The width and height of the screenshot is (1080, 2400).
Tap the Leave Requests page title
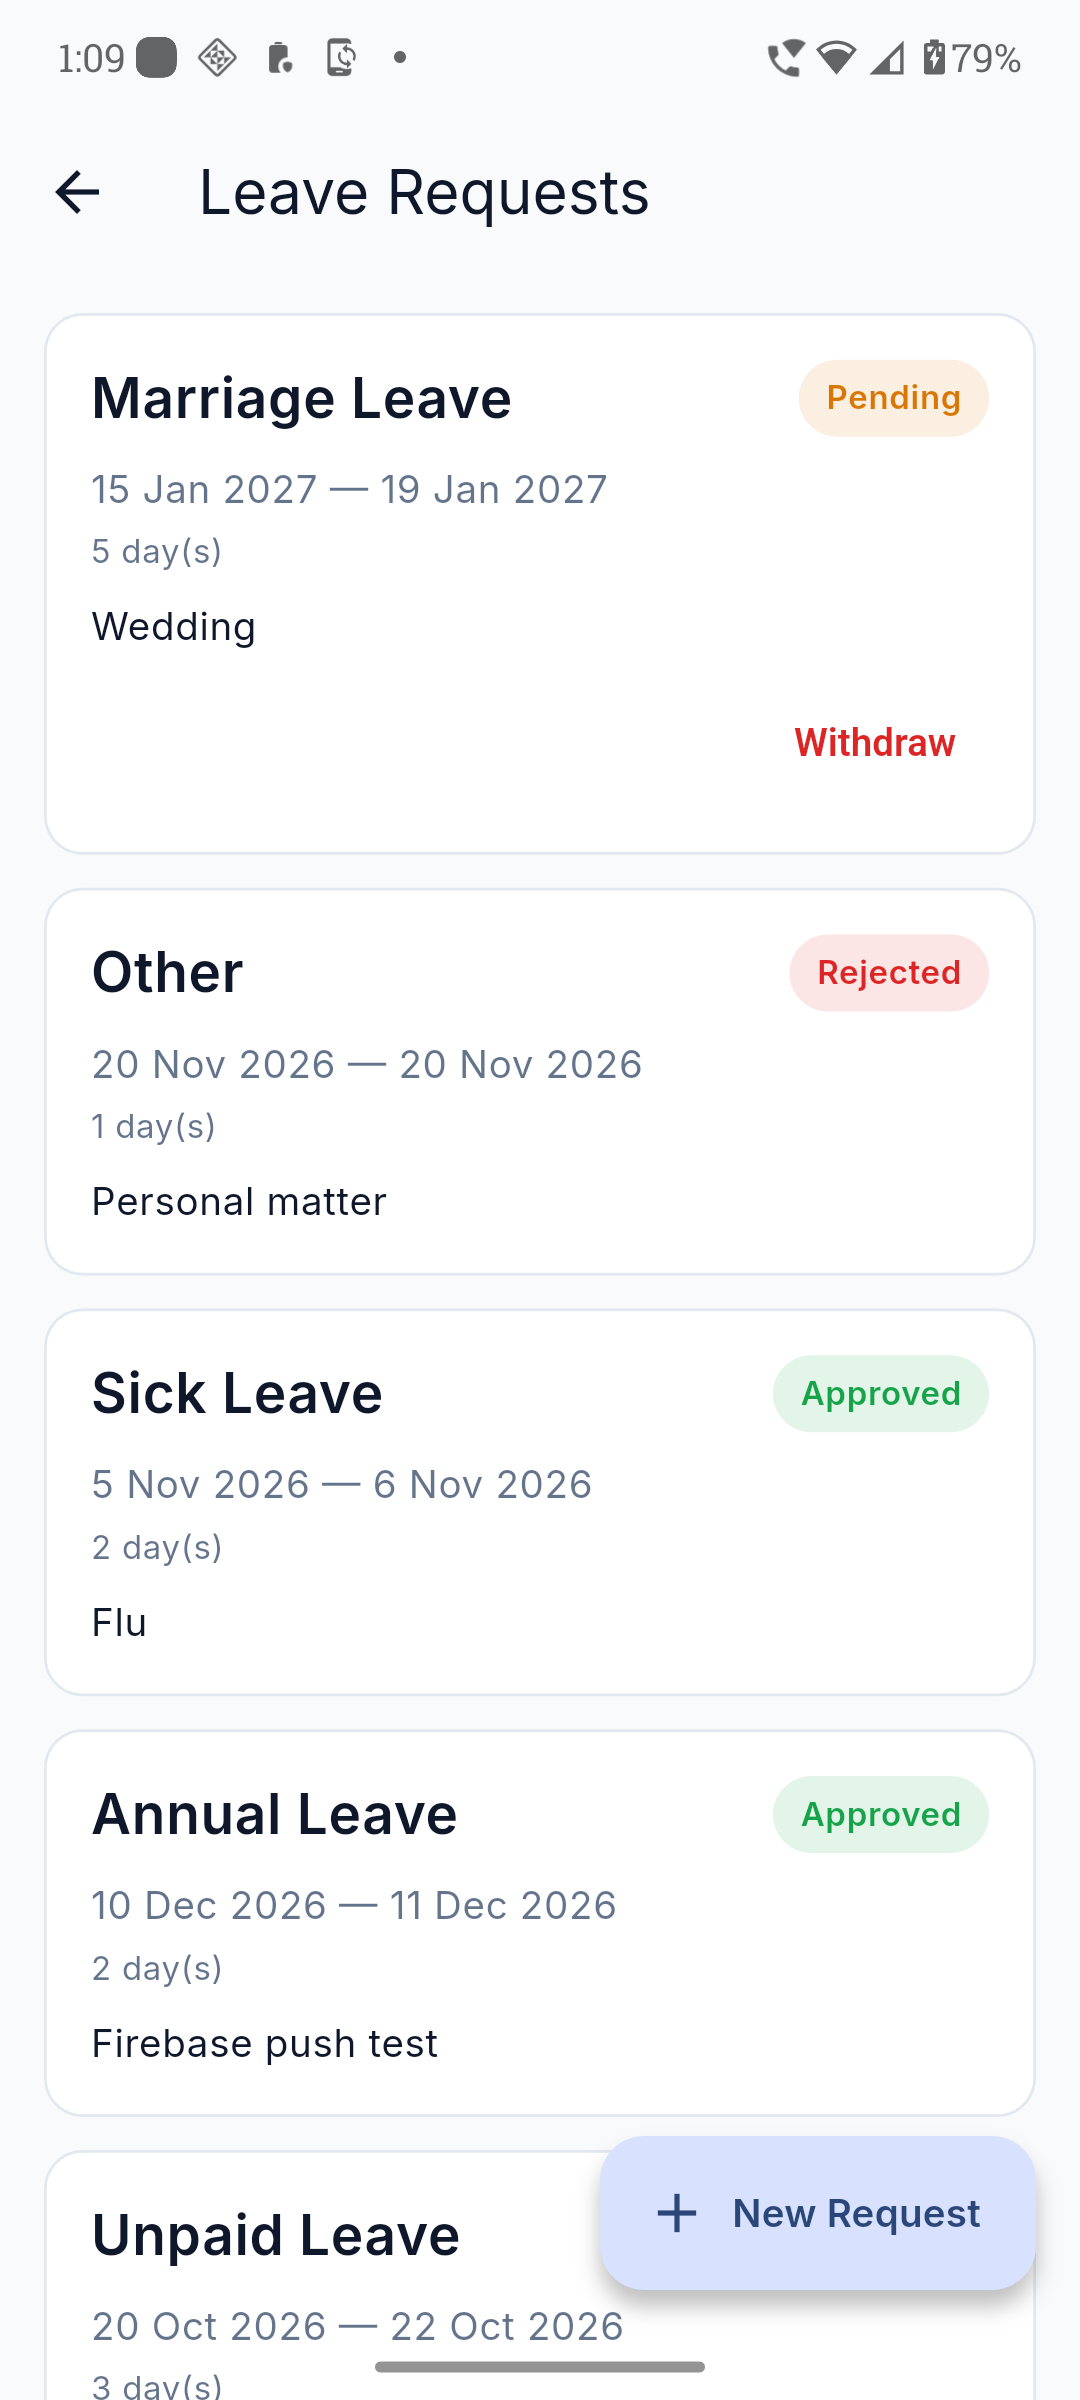pyautogui.click(x=424, y=192)
